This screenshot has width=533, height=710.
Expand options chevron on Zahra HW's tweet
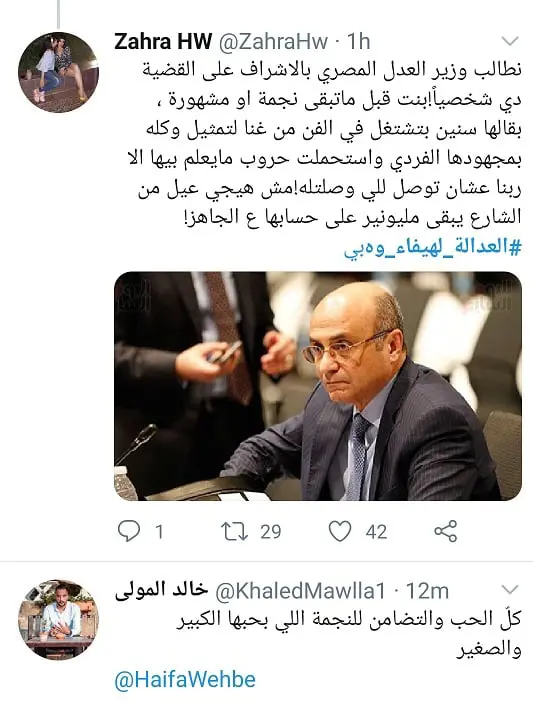pyautogui.click(x=510, y=42)
